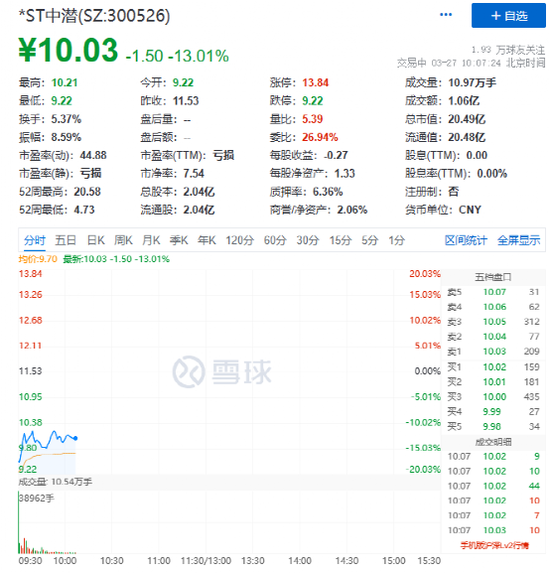Add stock to 自选 watchlist
This screenshot has height=574, width=550.
coord(508,16)
